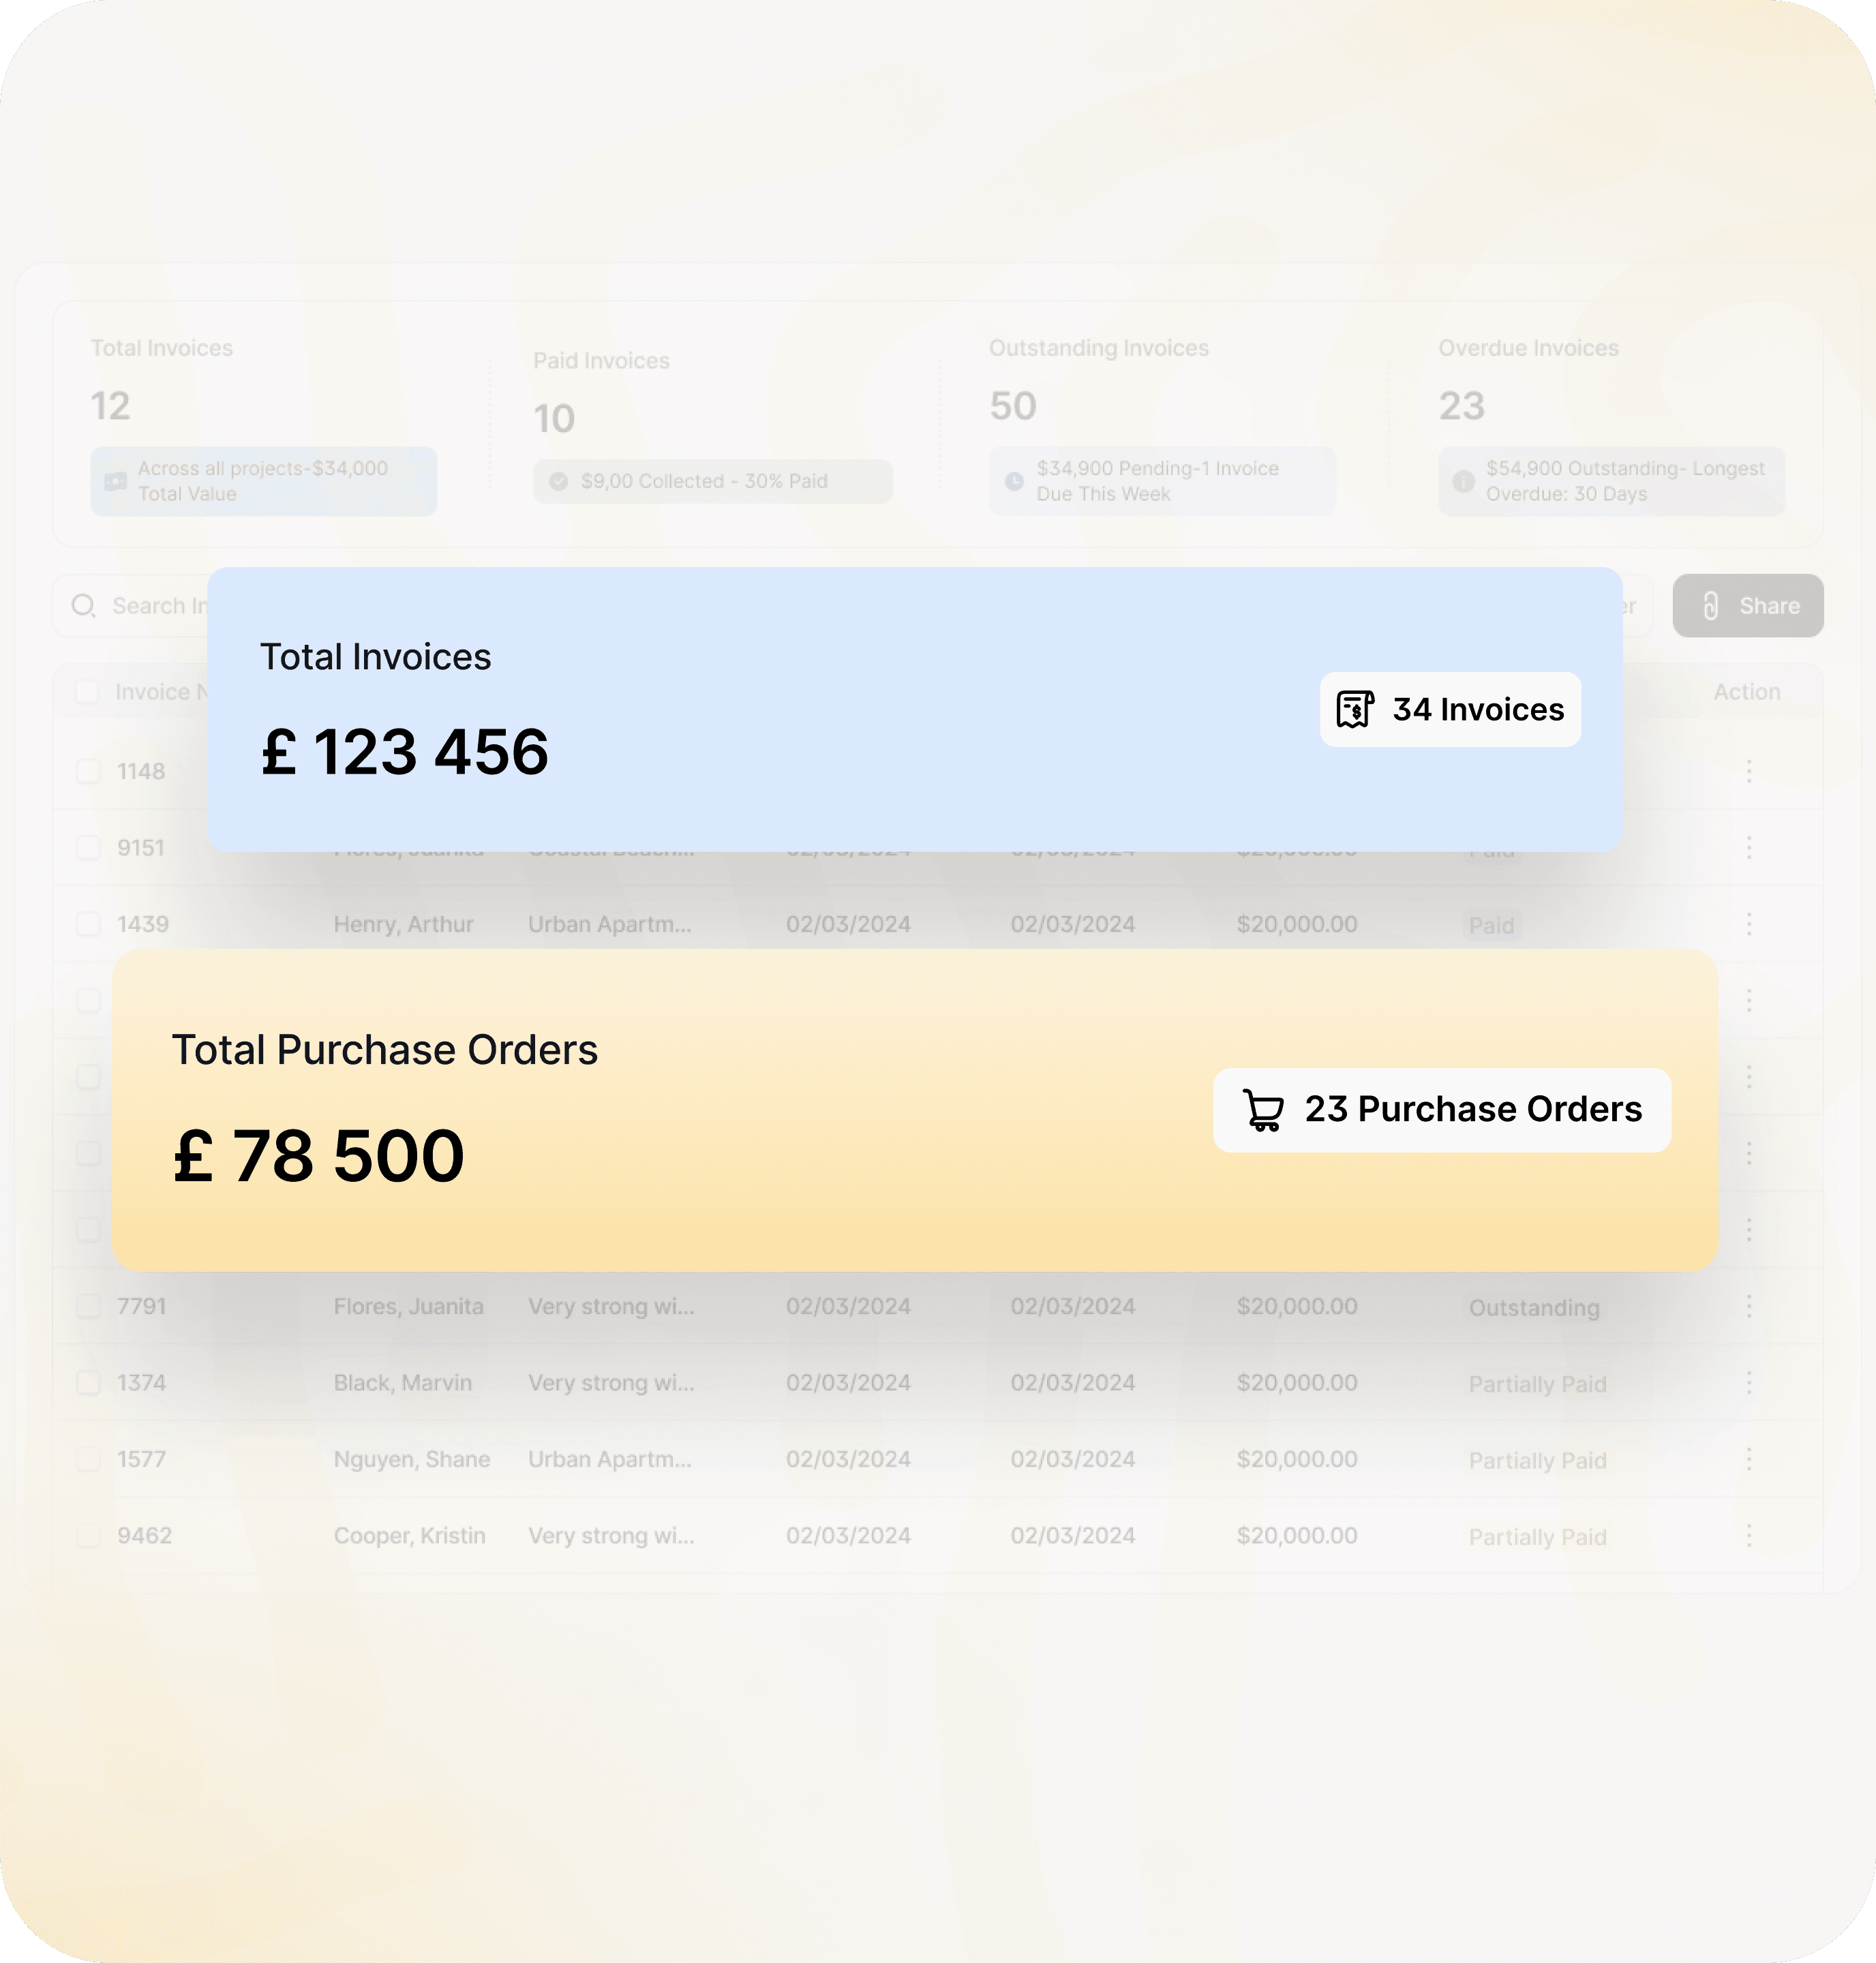Open the action menu for invoice 9151

1749,848
